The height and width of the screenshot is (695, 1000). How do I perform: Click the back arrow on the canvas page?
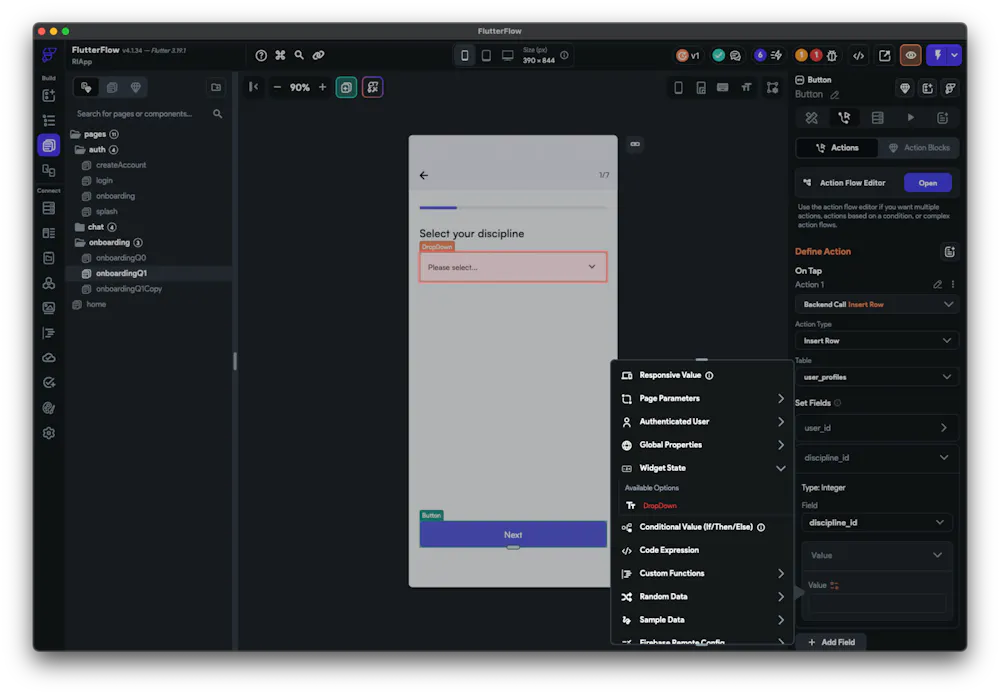coord(424,175)
